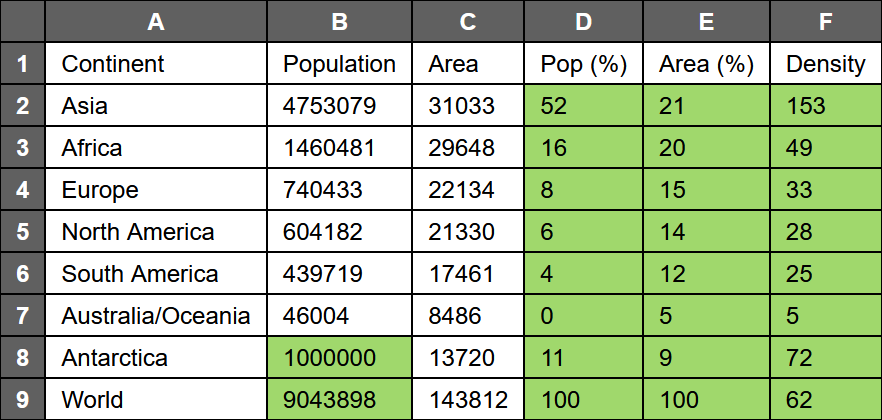
Task: Click Africa Pop (%) cell 16
Action: point(583,148)
